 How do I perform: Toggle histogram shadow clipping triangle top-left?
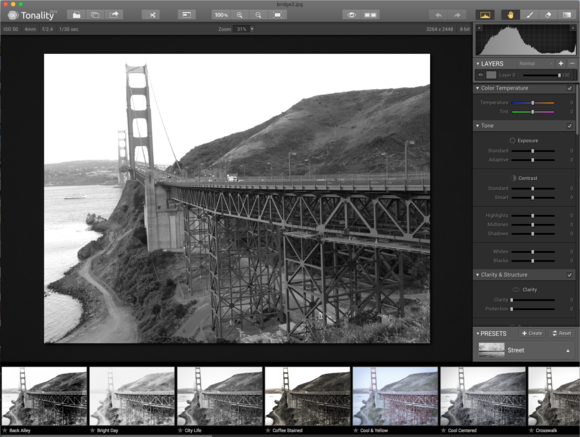point(479,28)
